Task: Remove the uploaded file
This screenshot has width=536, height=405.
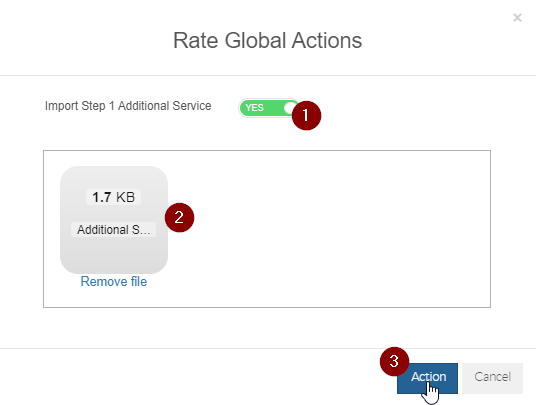Action: coord(114,281)
